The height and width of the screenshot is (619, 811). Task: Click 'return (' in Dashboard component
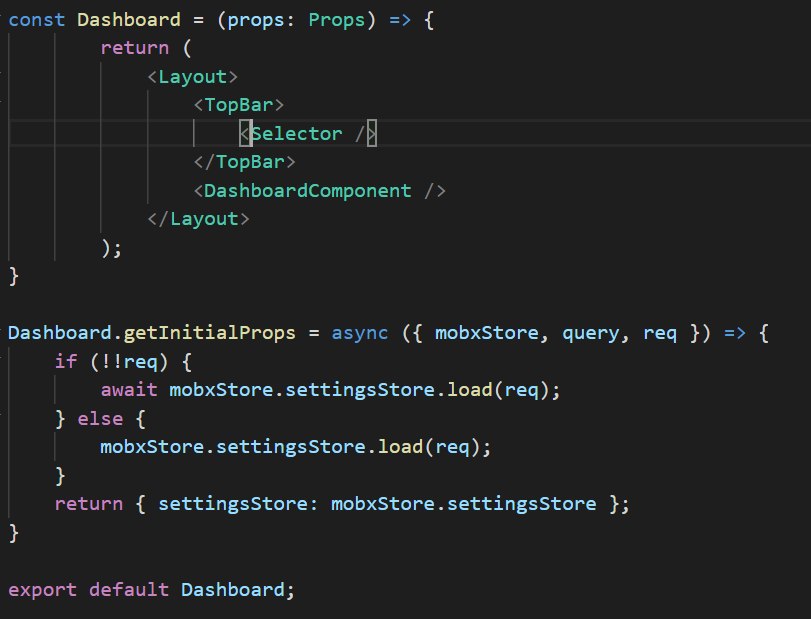pyautogui.click(x=146, y=49)
